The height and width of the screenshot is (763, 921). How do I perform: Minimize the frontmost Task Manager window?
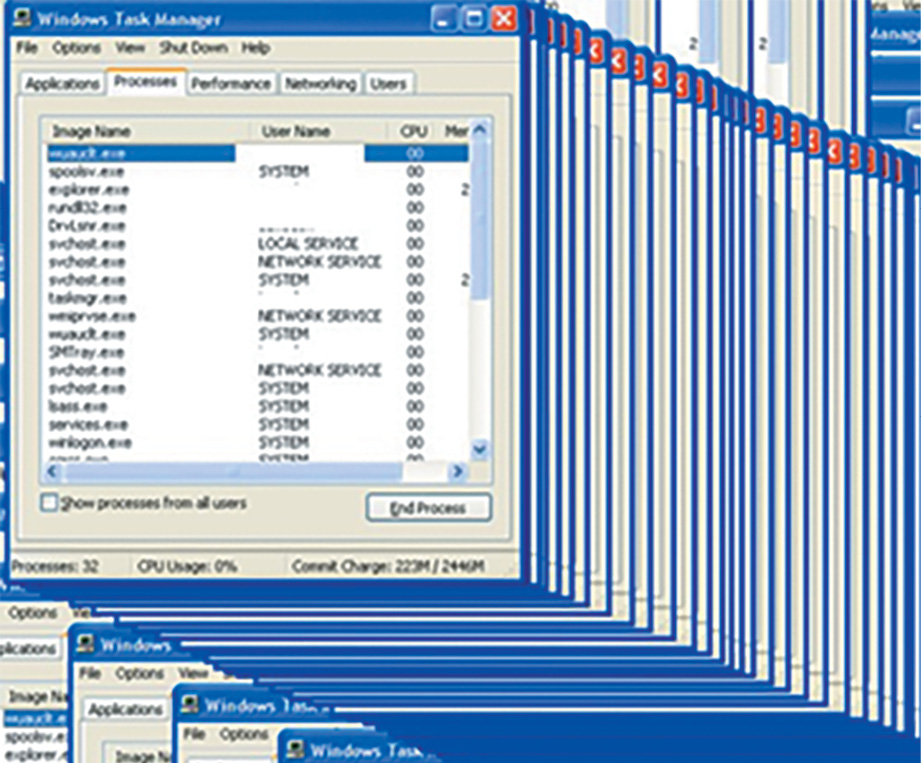[x=446, y=18]
